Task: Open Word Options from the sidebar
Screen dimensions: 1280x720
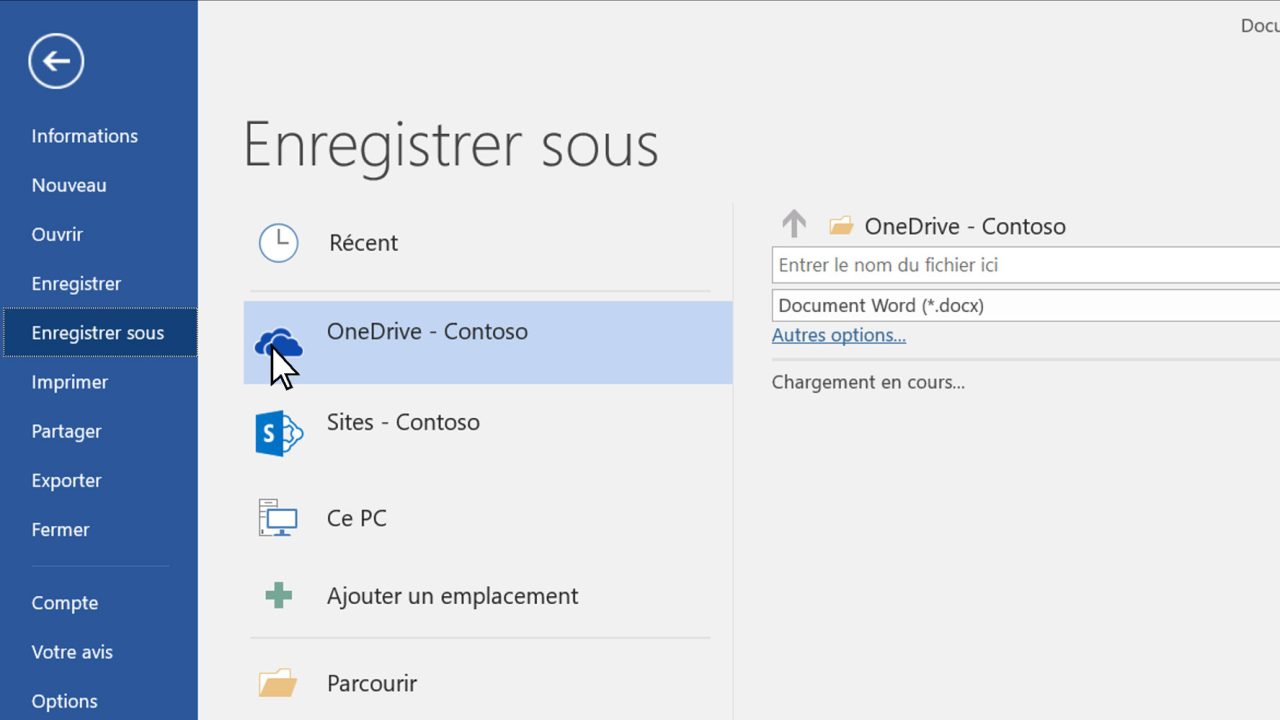Action: tap(64, 701)
